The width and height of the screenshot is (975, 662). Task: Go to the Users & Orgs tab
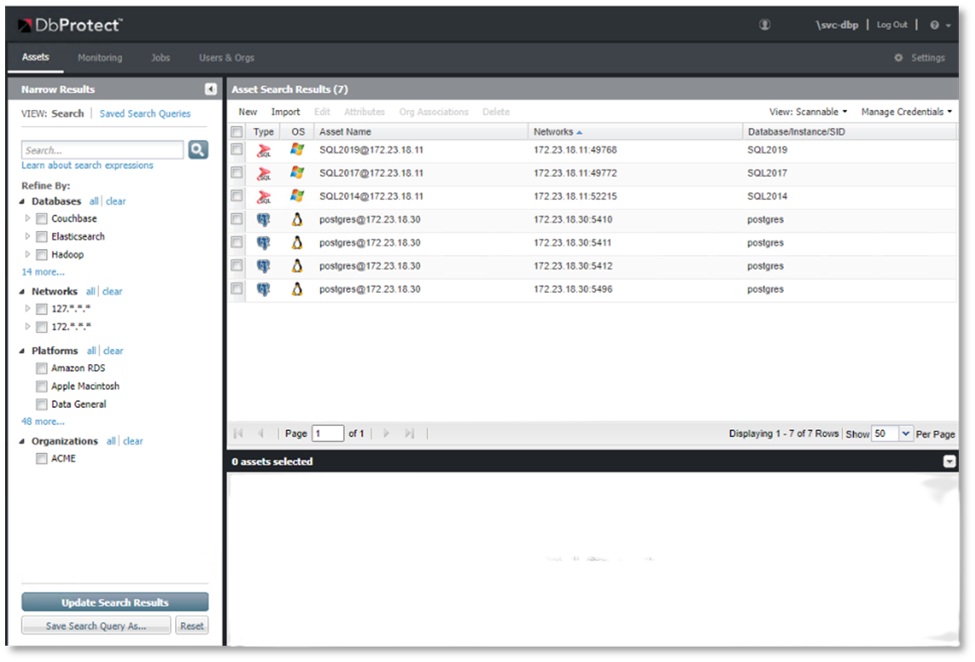coord(226,58)
